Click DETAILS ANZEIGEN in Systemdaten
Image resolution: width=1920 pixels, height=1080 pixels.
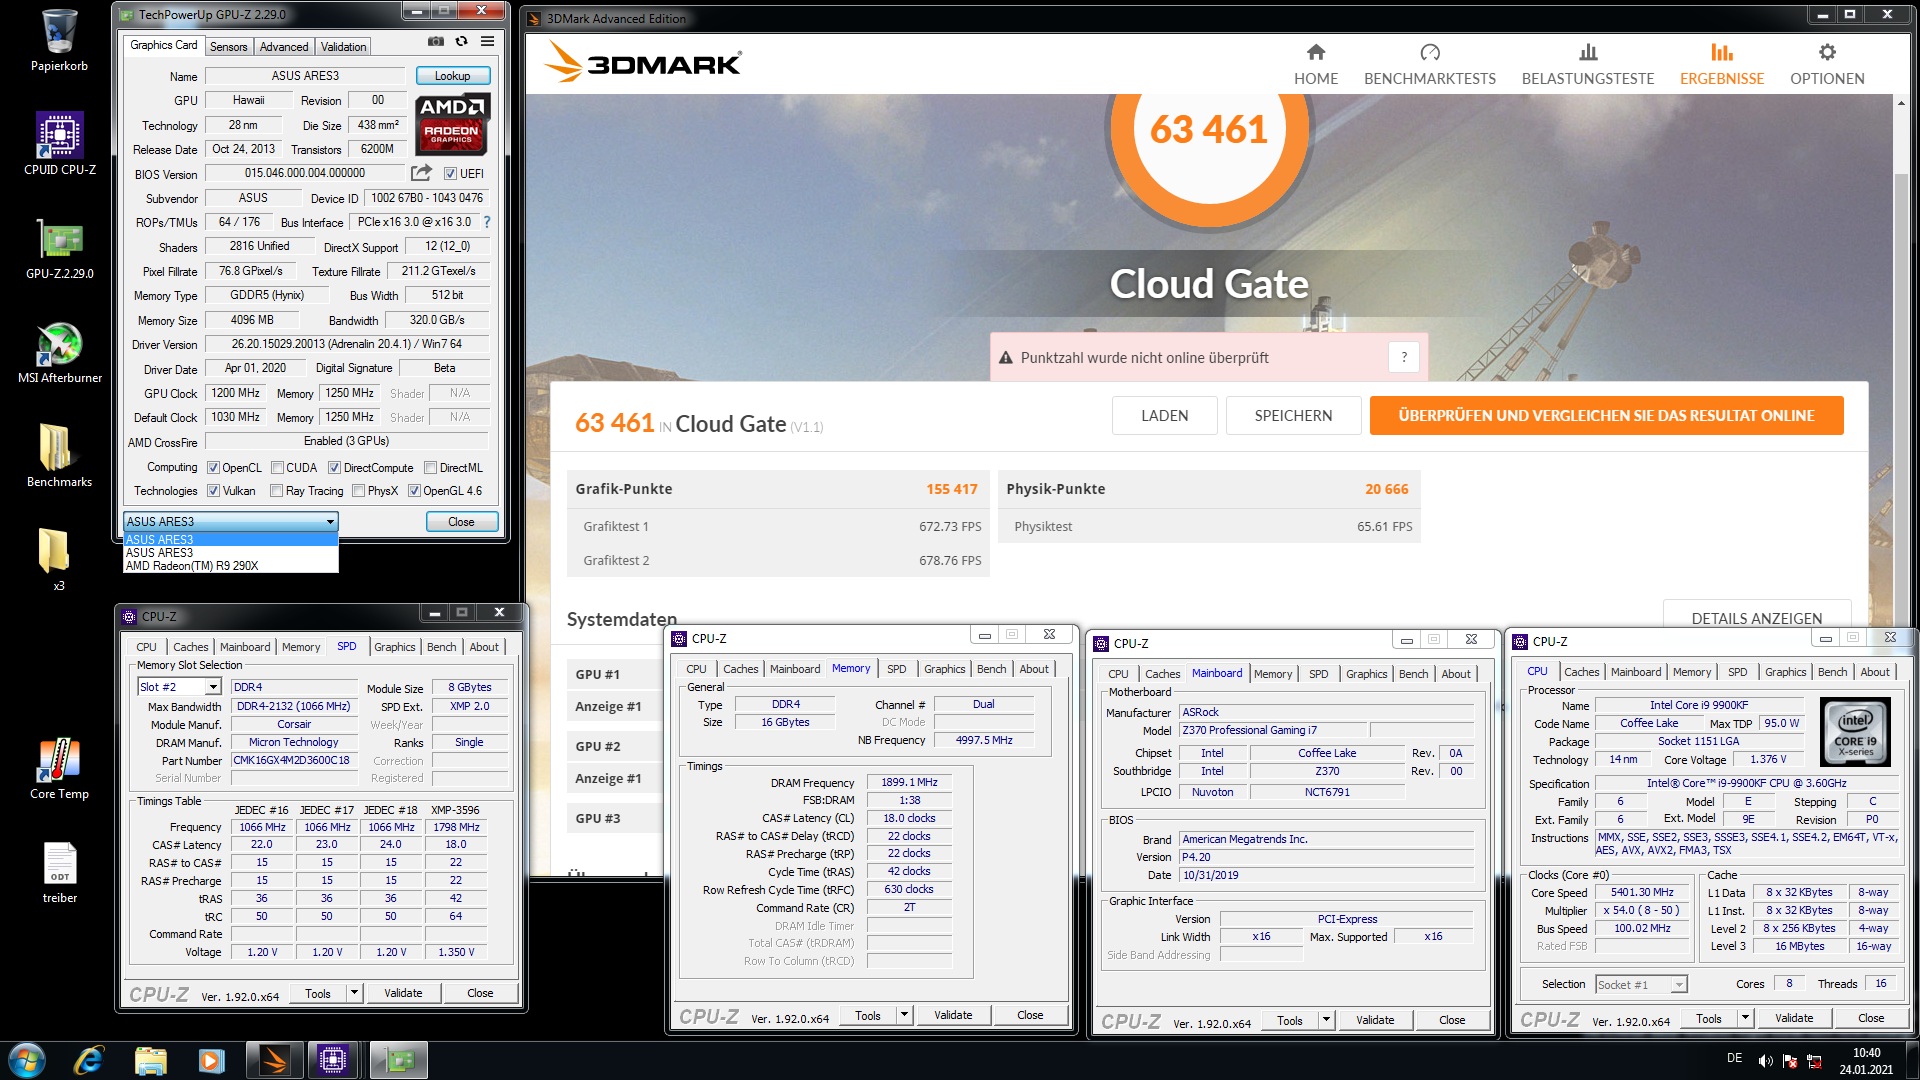pyautogui.click(x=1756, y=618)
